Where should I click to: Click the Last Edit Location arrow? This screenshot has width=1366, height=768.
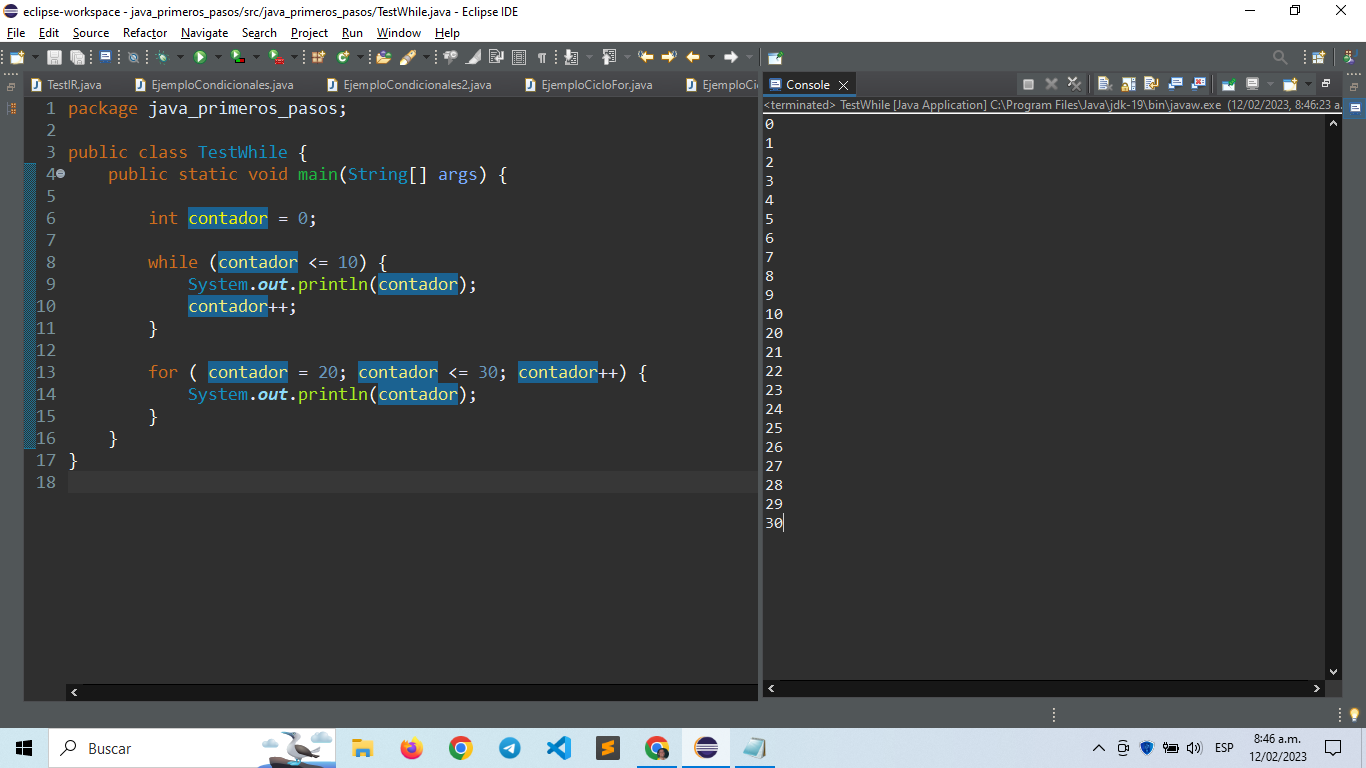coord(646,57)
